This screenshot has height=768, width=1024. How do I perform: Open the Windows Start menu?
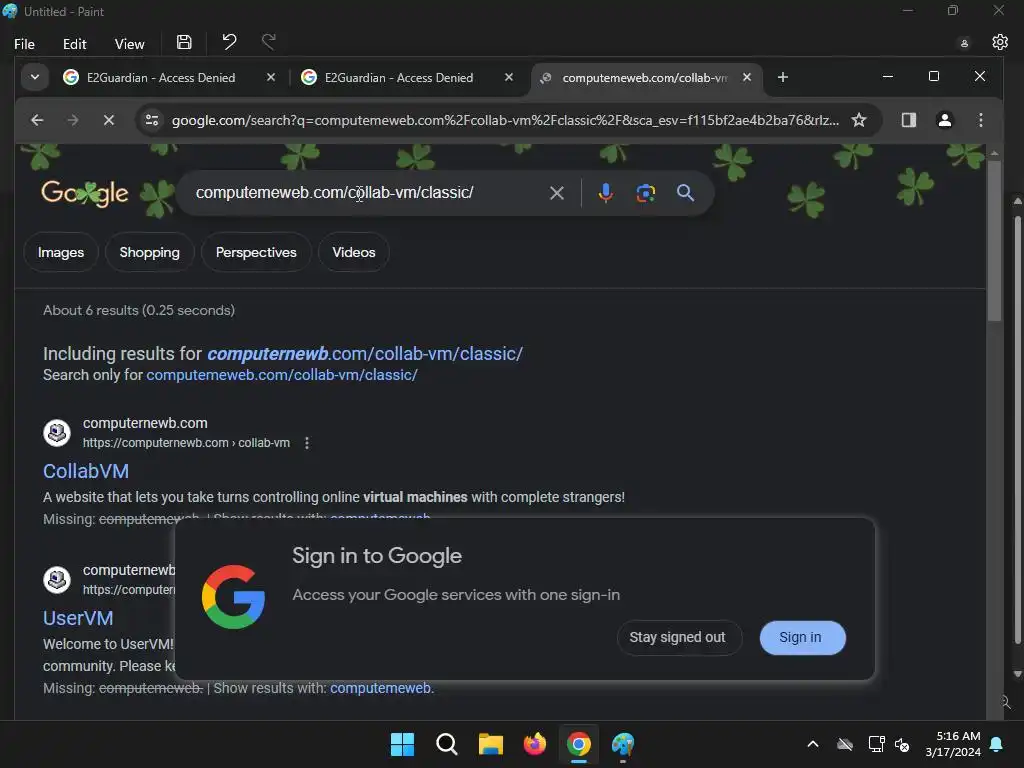(402, 744)
